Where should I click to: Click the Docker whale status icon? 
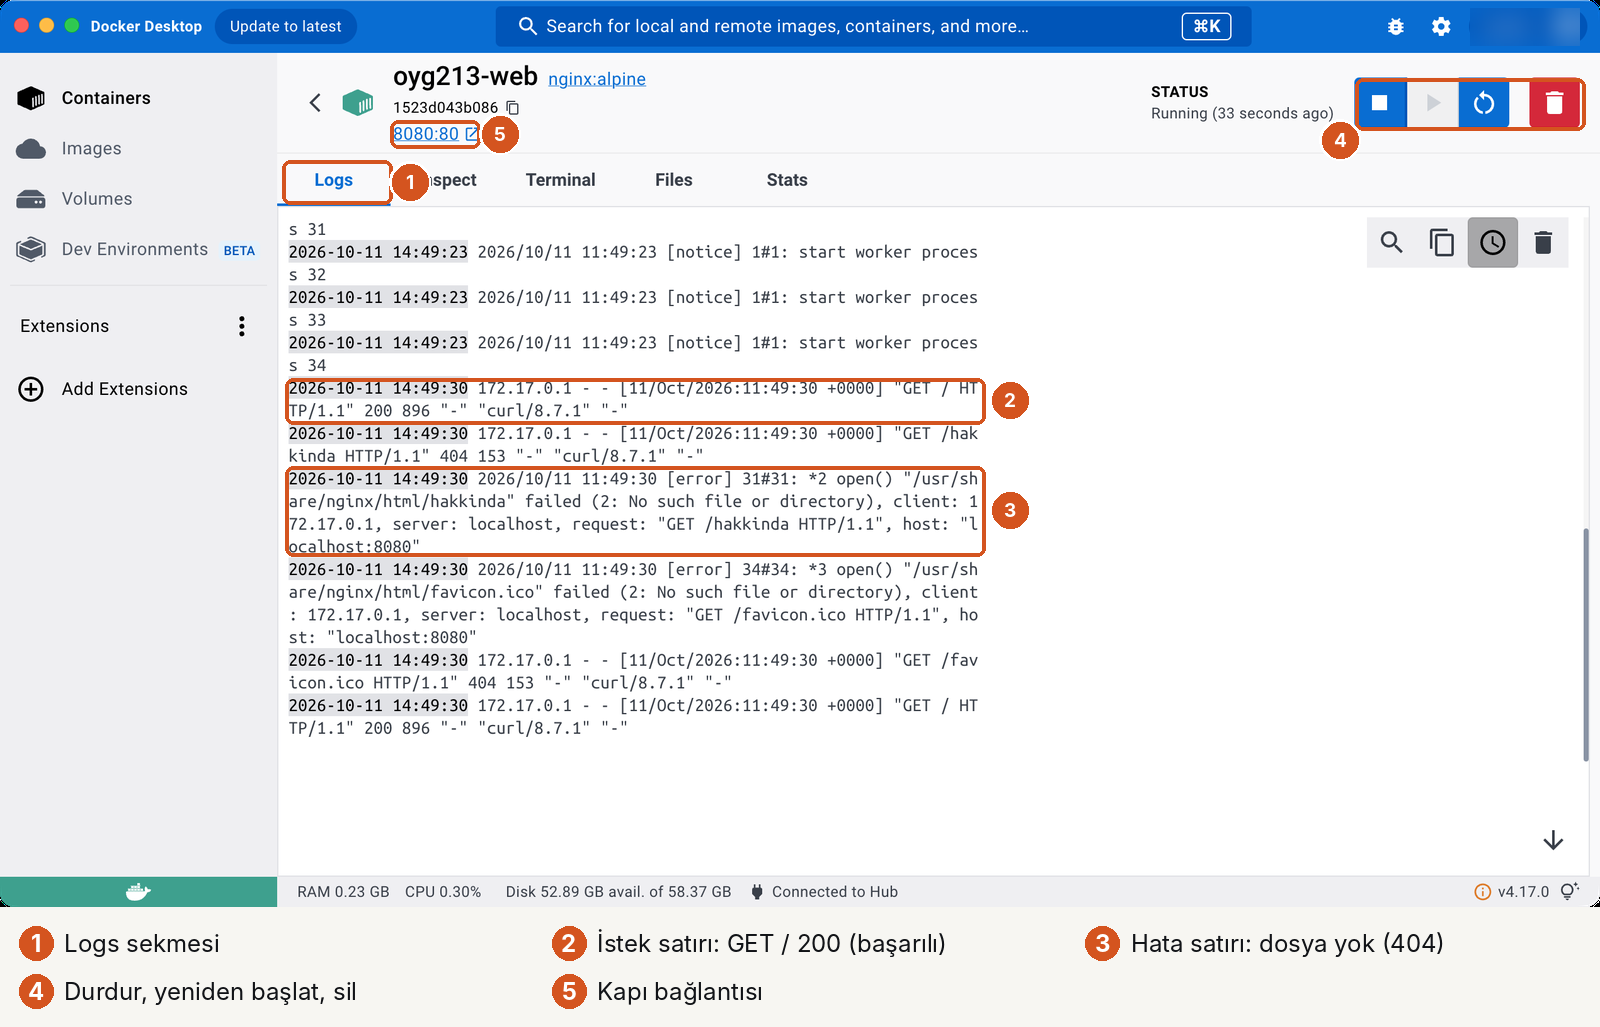138,892
